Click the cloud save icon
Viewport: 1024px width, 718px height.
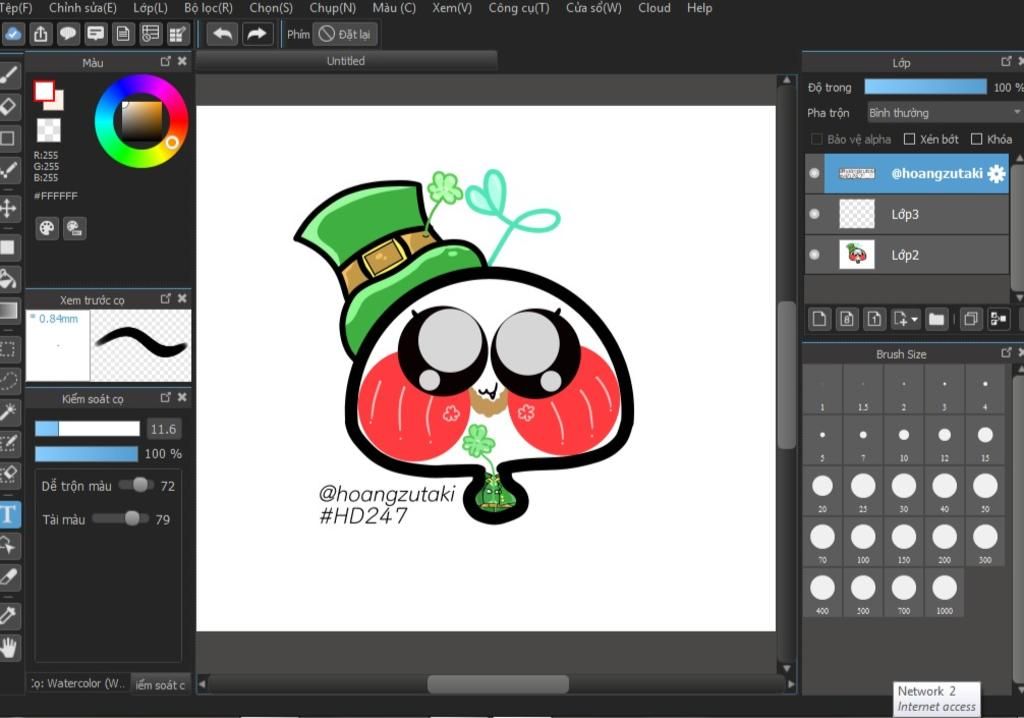coord(12,34)
